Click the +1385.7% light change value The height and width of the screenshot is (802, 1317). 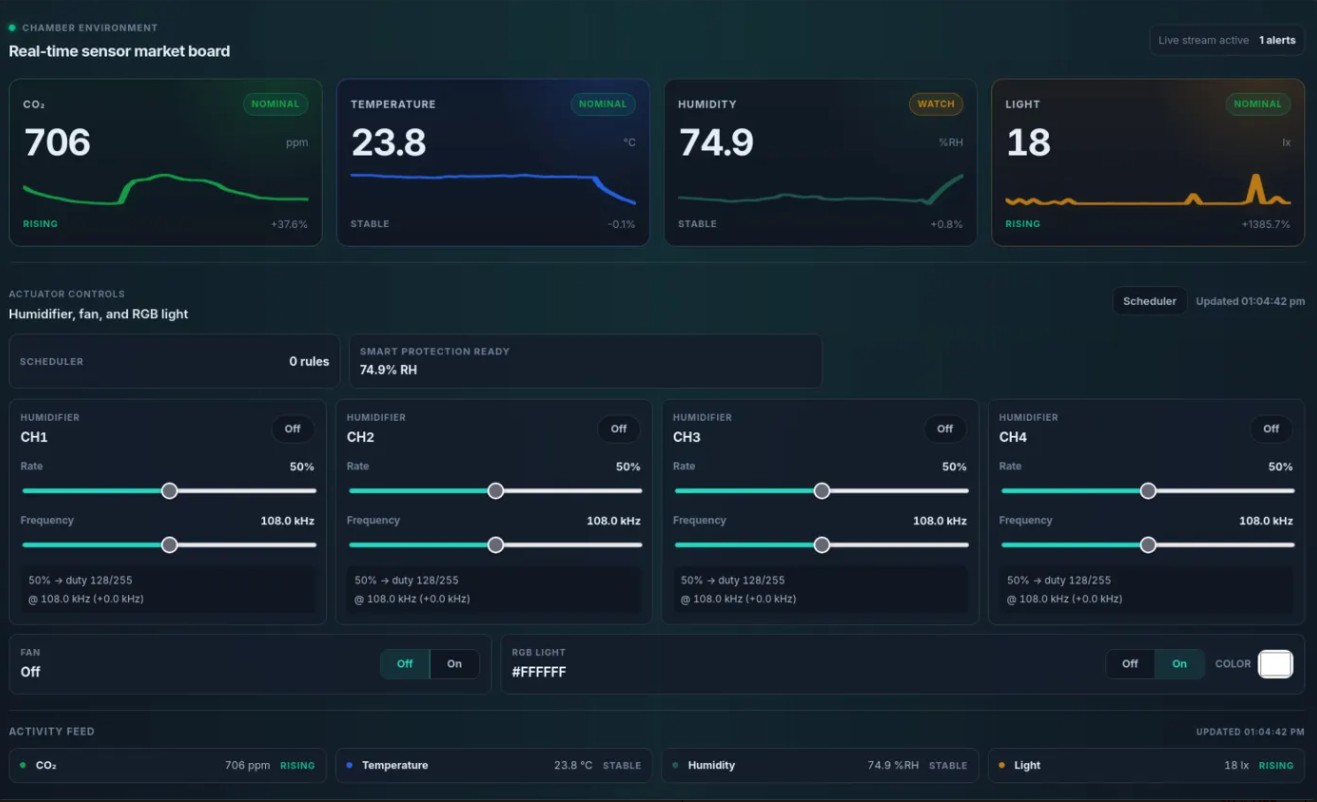(x=1266, y=224)
